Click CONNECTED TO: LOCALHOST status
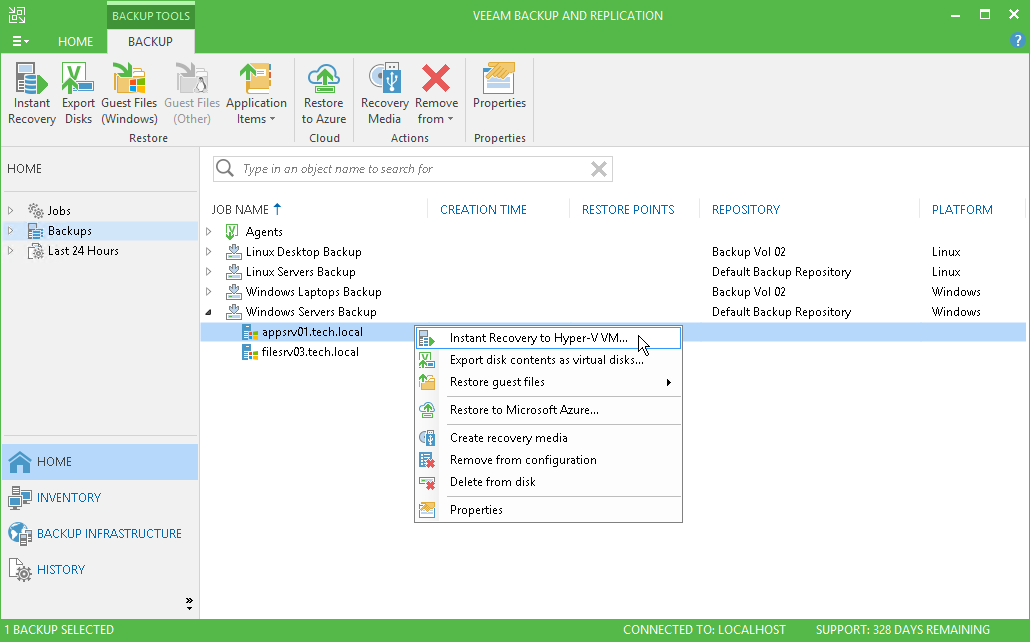Viewport: 1030px width, 642px height. [x=704, y=630]
